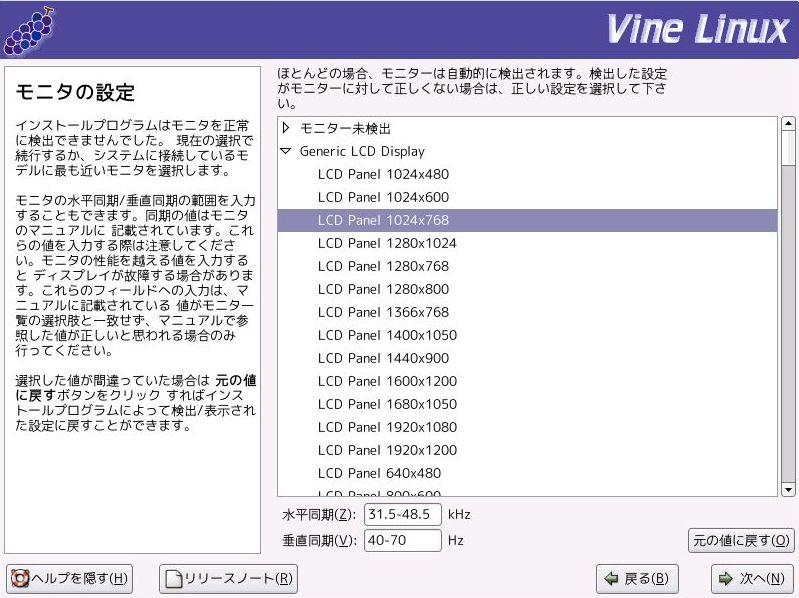
Task: Proceed with the 次へ button
Action: [752, 579]
